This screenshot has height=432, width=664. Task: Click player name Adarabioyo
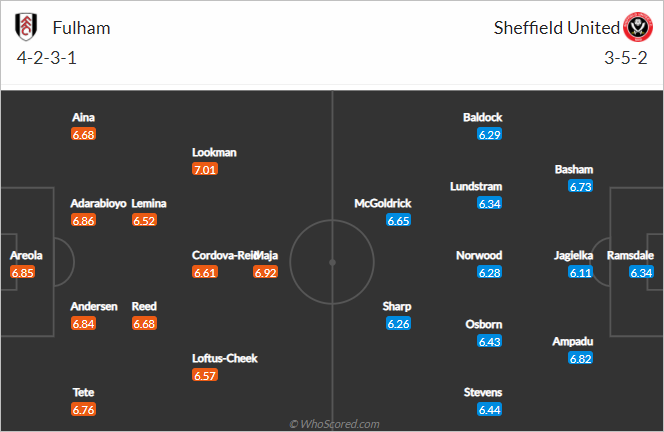pos(98,203)
